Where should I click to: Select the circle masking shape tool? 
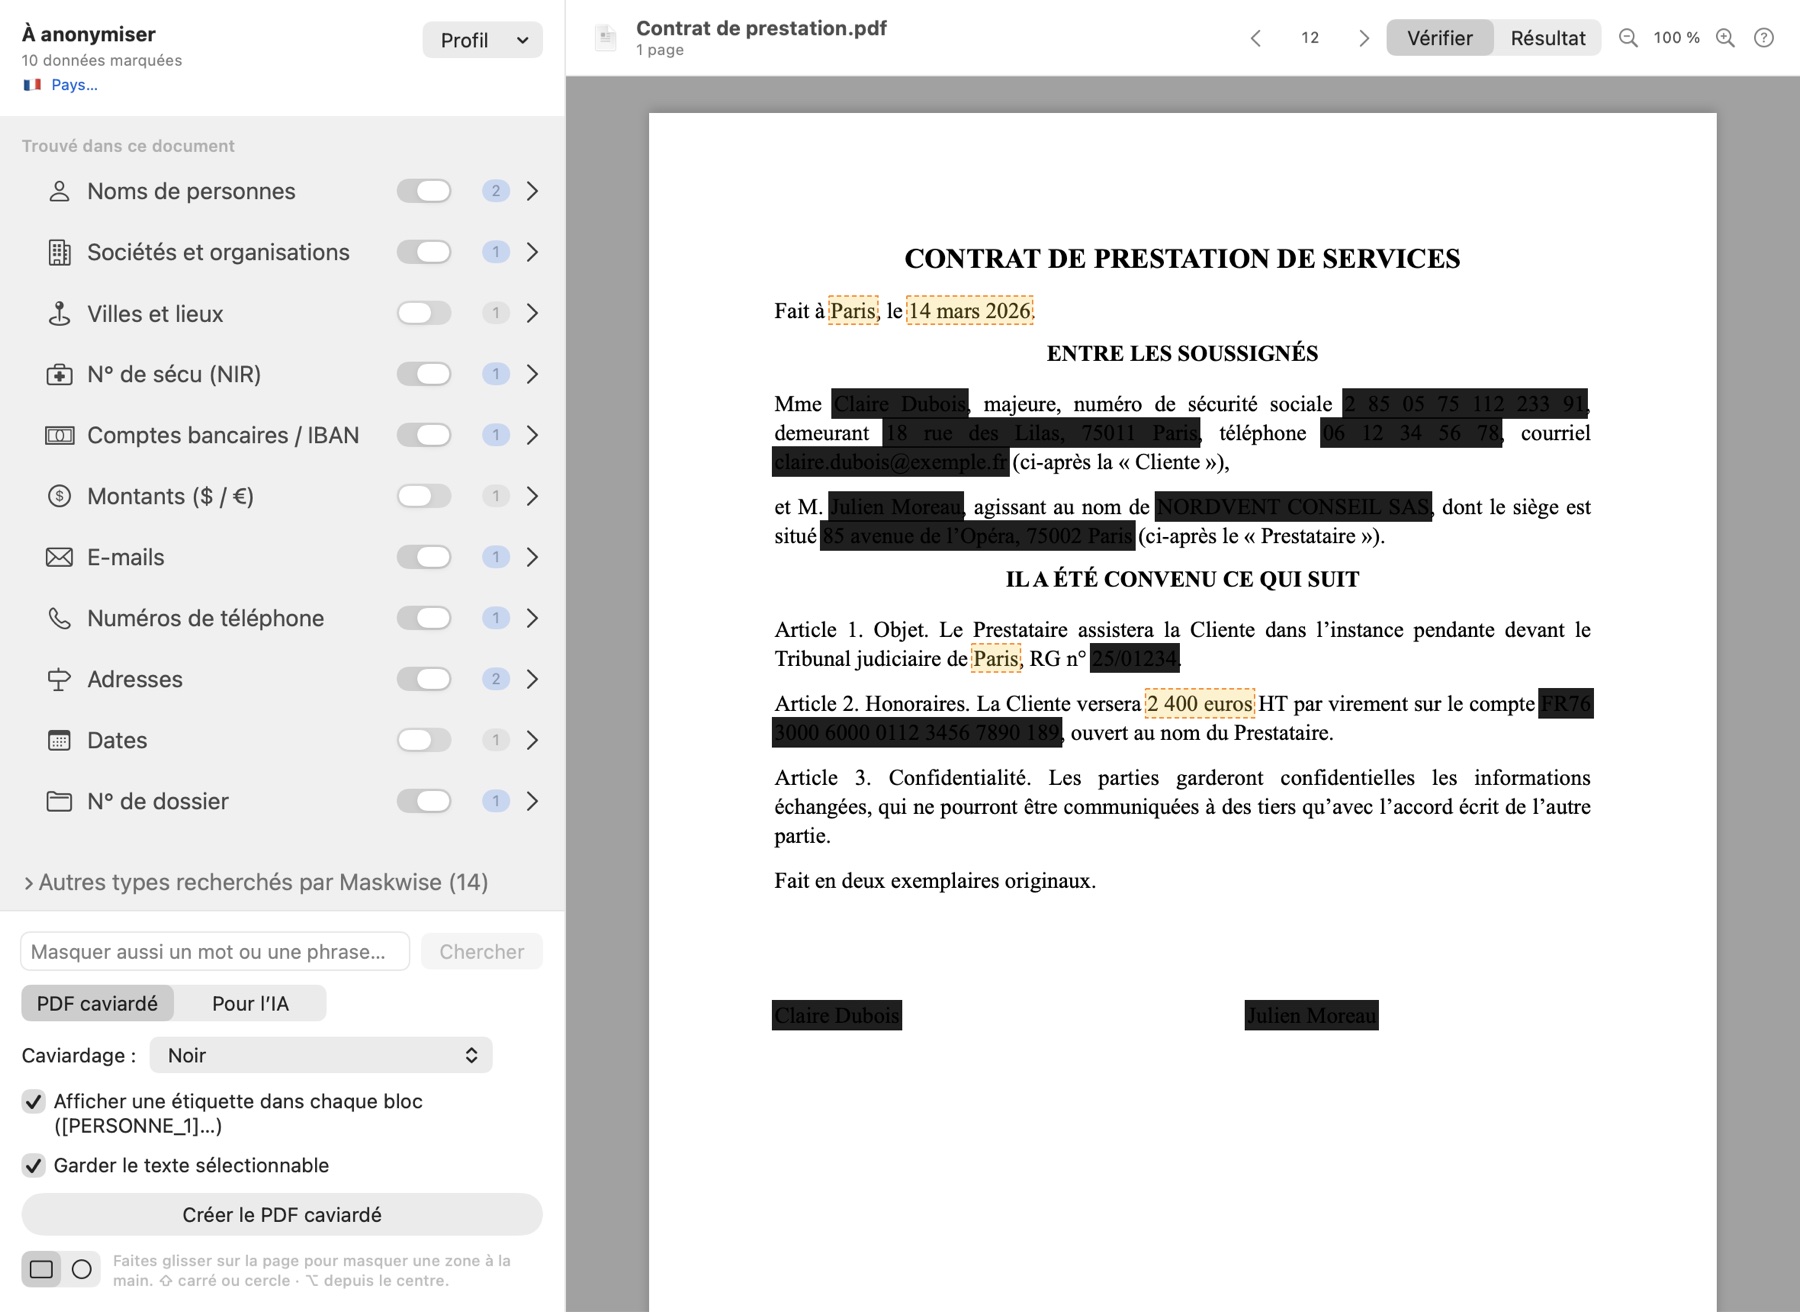click(x=82, y=1269)
